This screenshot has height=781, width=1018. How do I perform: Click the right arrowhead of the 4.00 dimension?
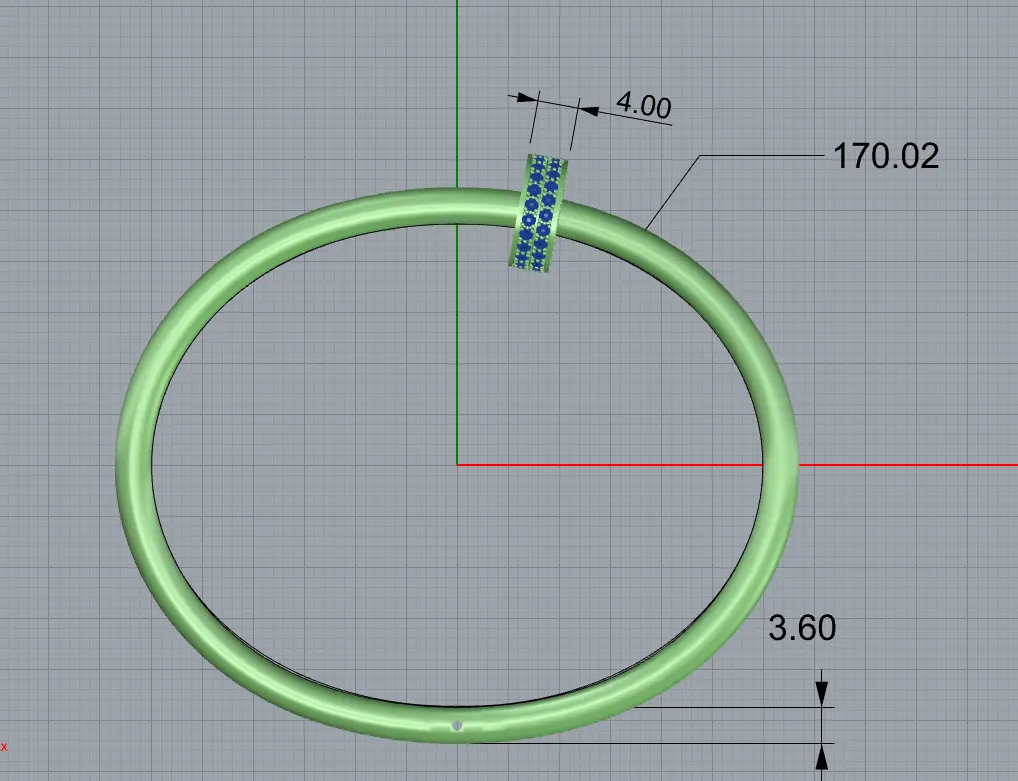coord(590,112)
